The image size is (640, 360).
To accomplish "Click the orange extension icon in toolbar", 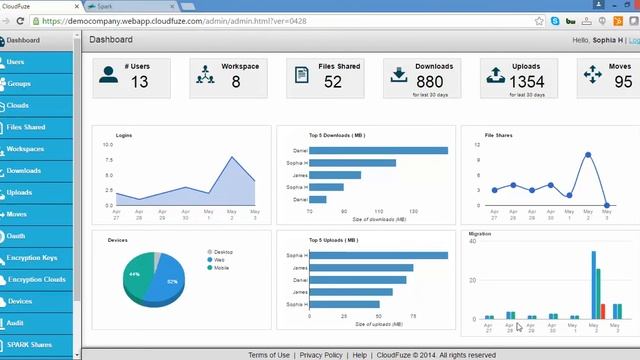I will [618, 21].
